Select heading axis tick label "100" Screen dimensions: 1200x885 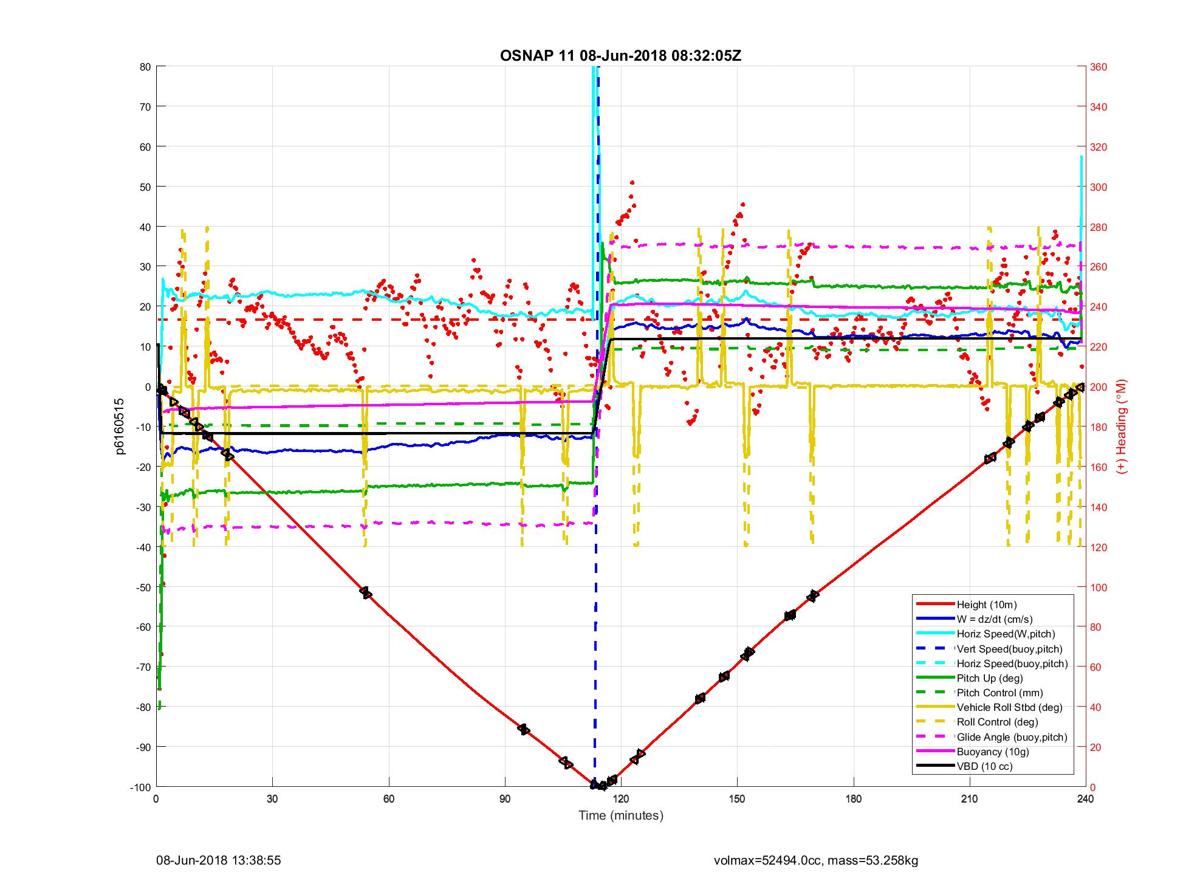tap(1100, 587)
